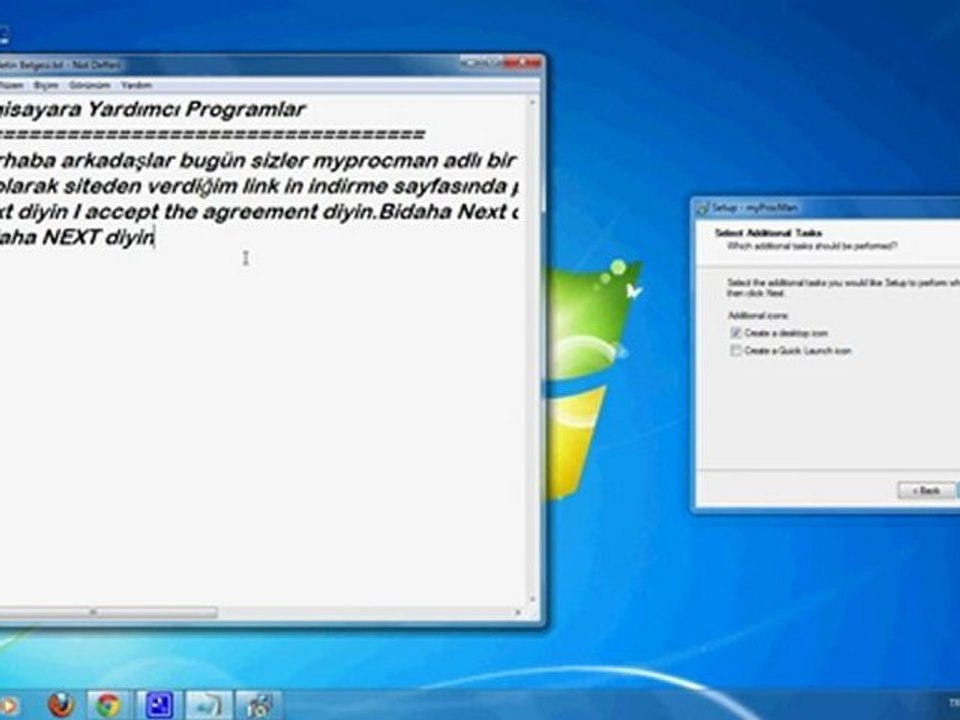Image resolution: width=960 pixels, height=720 pixels.
Task: Open the Biçim menu in Notepad
Action: tap(46, 85)
